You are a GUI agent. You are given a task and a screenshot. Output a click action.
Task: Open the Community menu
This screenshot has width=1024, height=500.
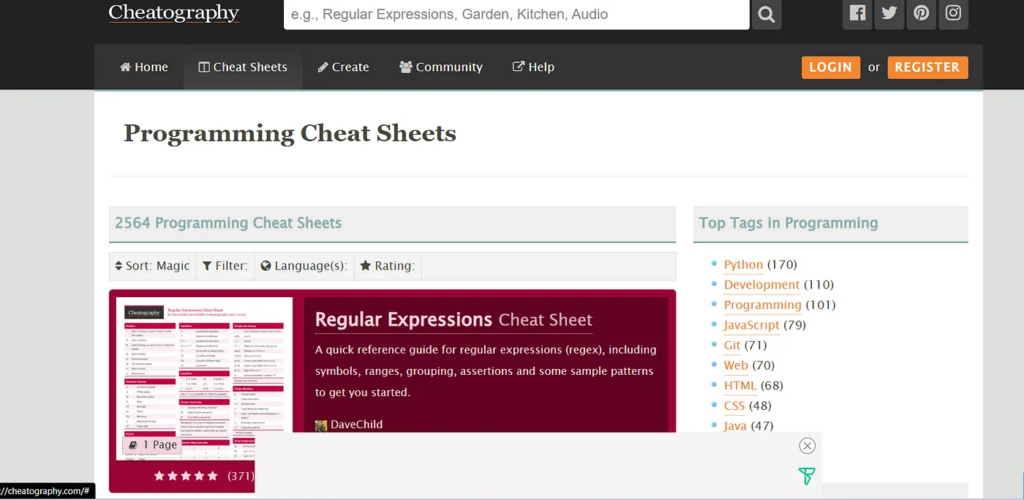[x=441, y=67]
